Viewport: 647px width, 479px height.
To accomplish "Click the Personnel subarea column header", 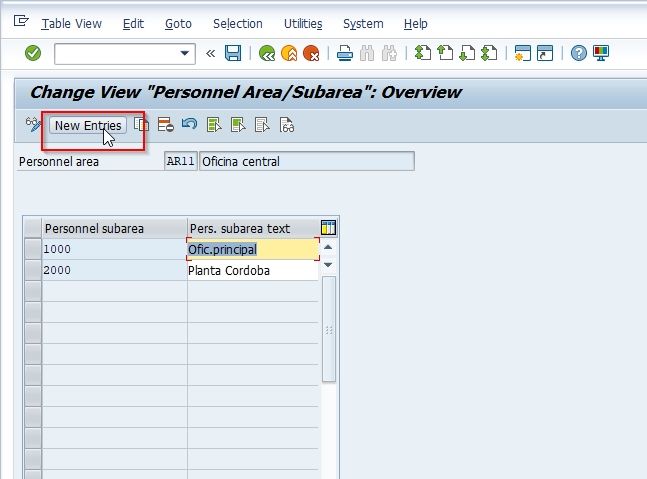I will [114, 229].
